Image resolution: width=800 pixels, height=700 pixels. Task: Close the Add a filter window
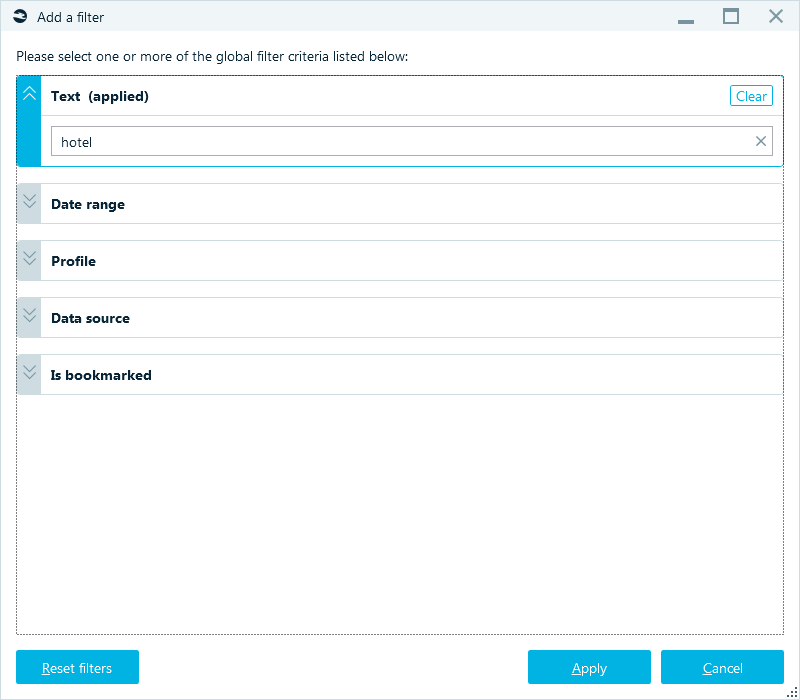pyautogui.click(x=776, y=16)
